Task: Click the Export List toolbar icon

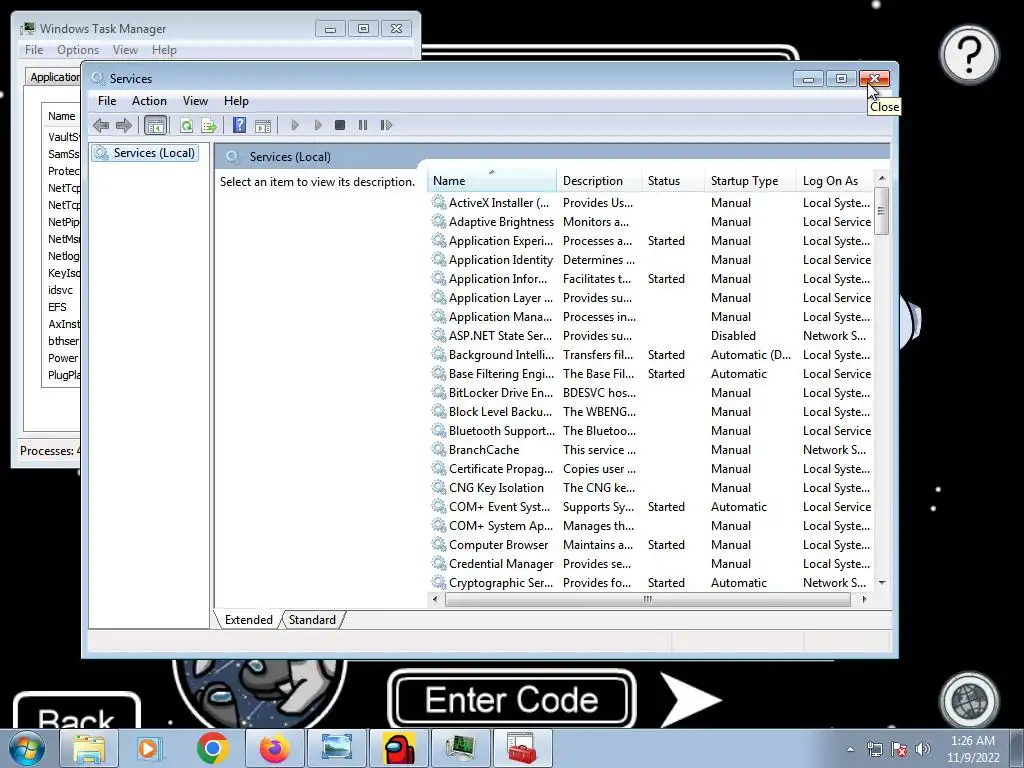Action: click(x=209, y=125)
